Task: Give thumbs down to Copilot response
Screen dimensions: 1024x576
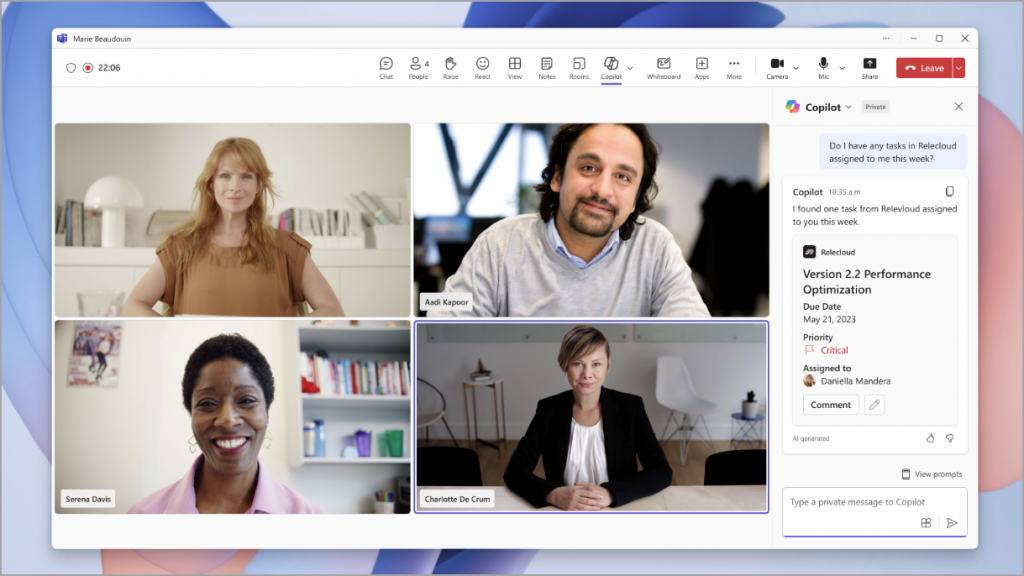Action: pyautogui.click(x=950, y=438)
